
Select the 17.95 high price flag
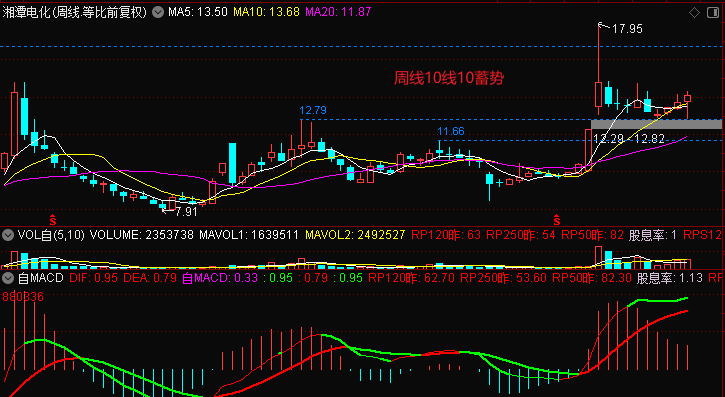[621, 28]
